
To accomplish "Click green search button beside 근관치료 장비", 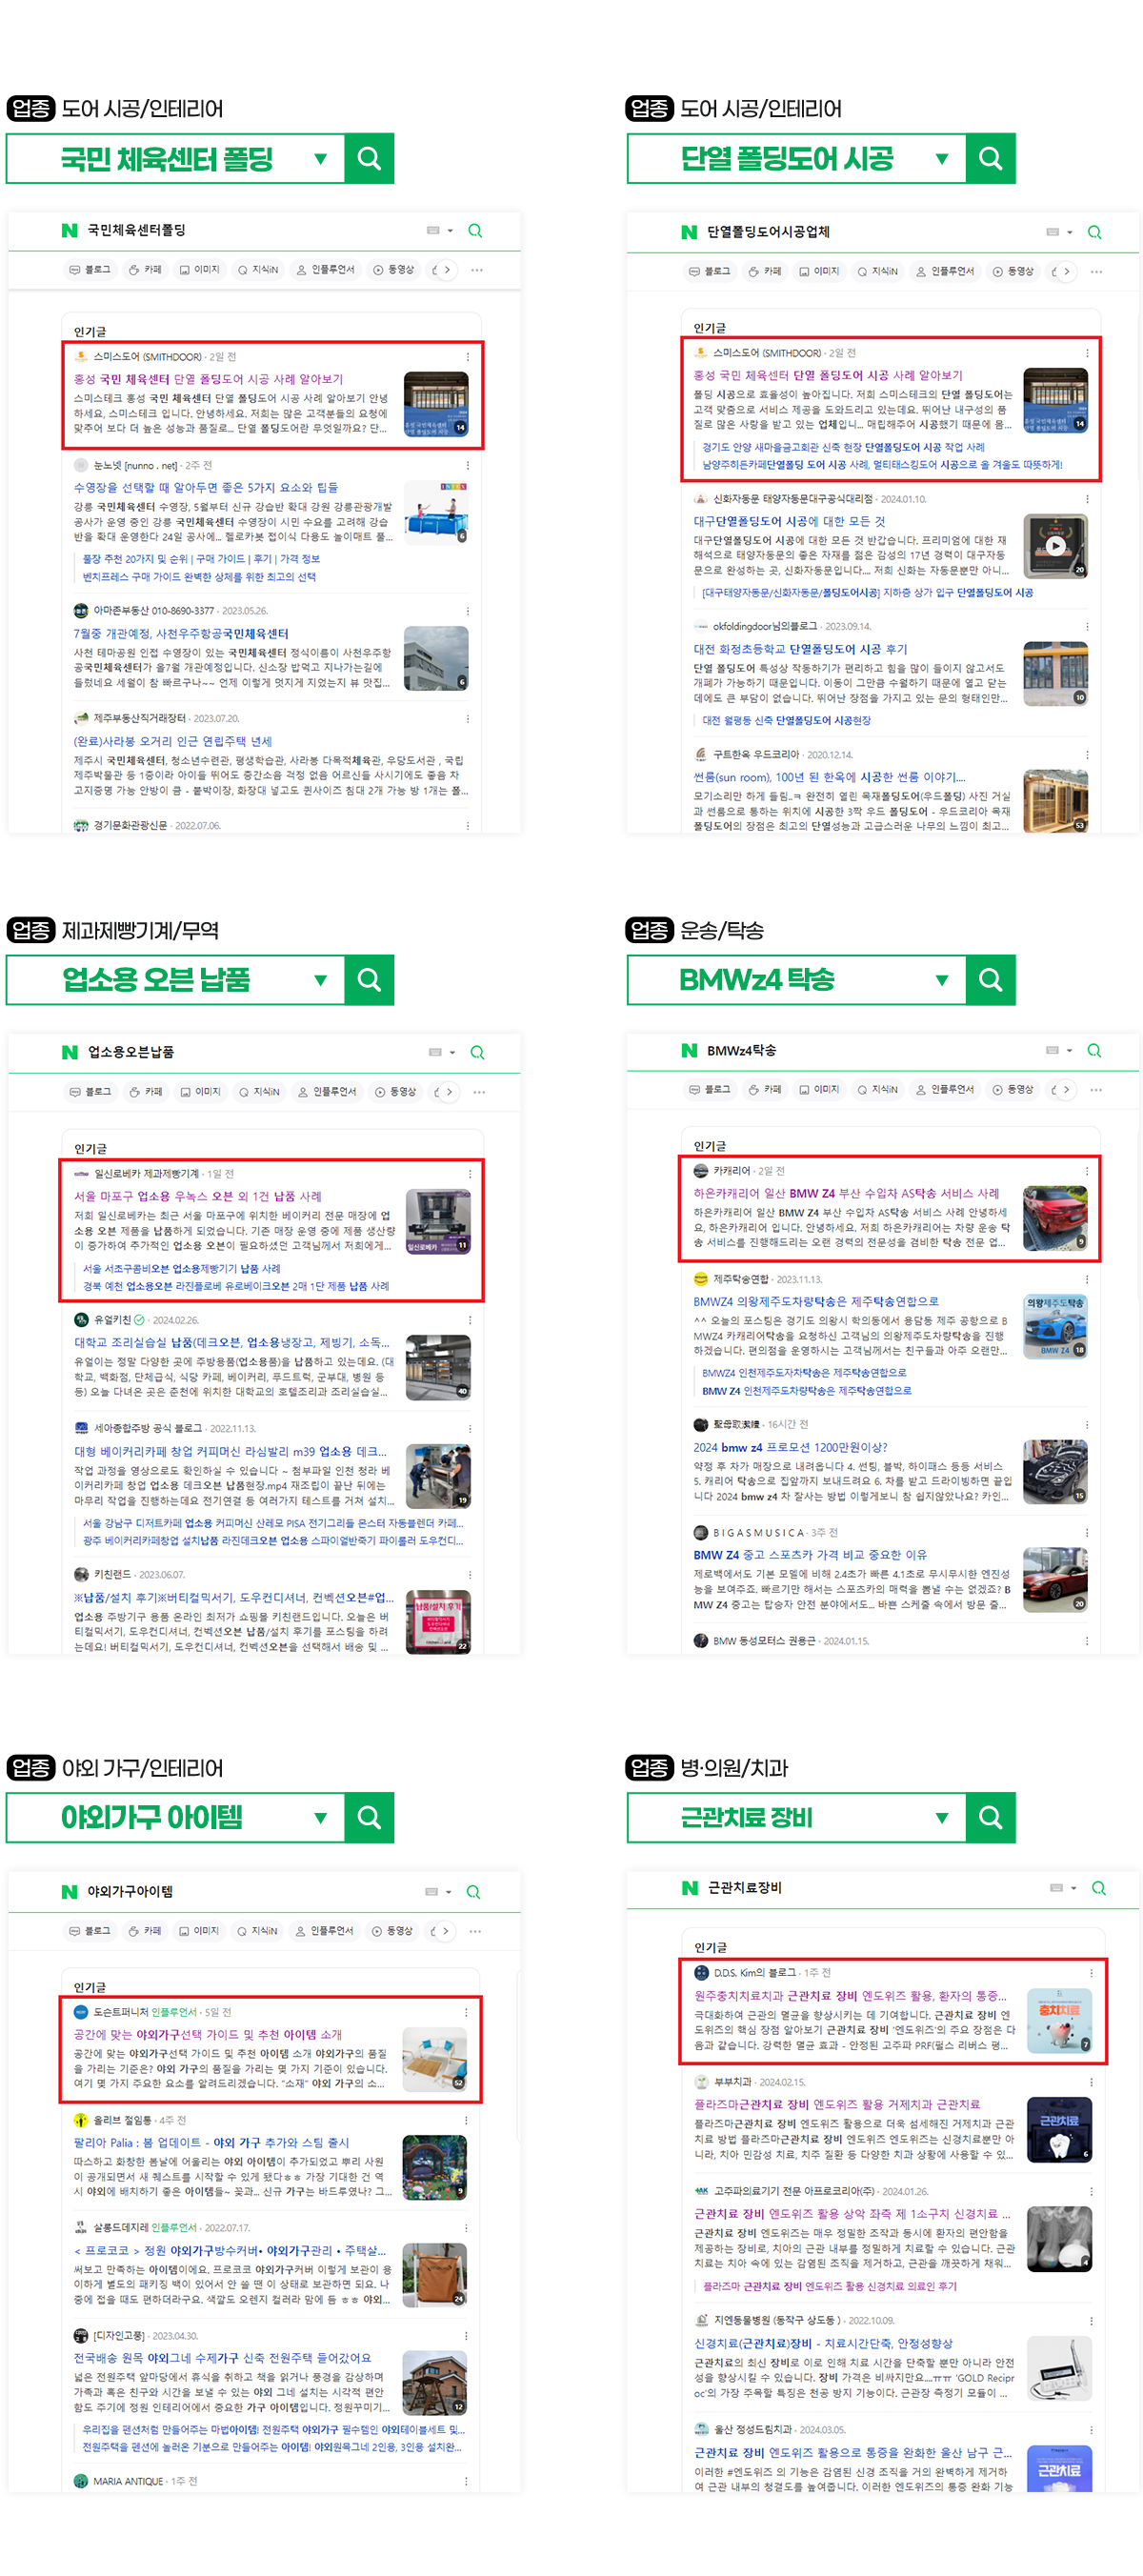I will [990, 1817].
